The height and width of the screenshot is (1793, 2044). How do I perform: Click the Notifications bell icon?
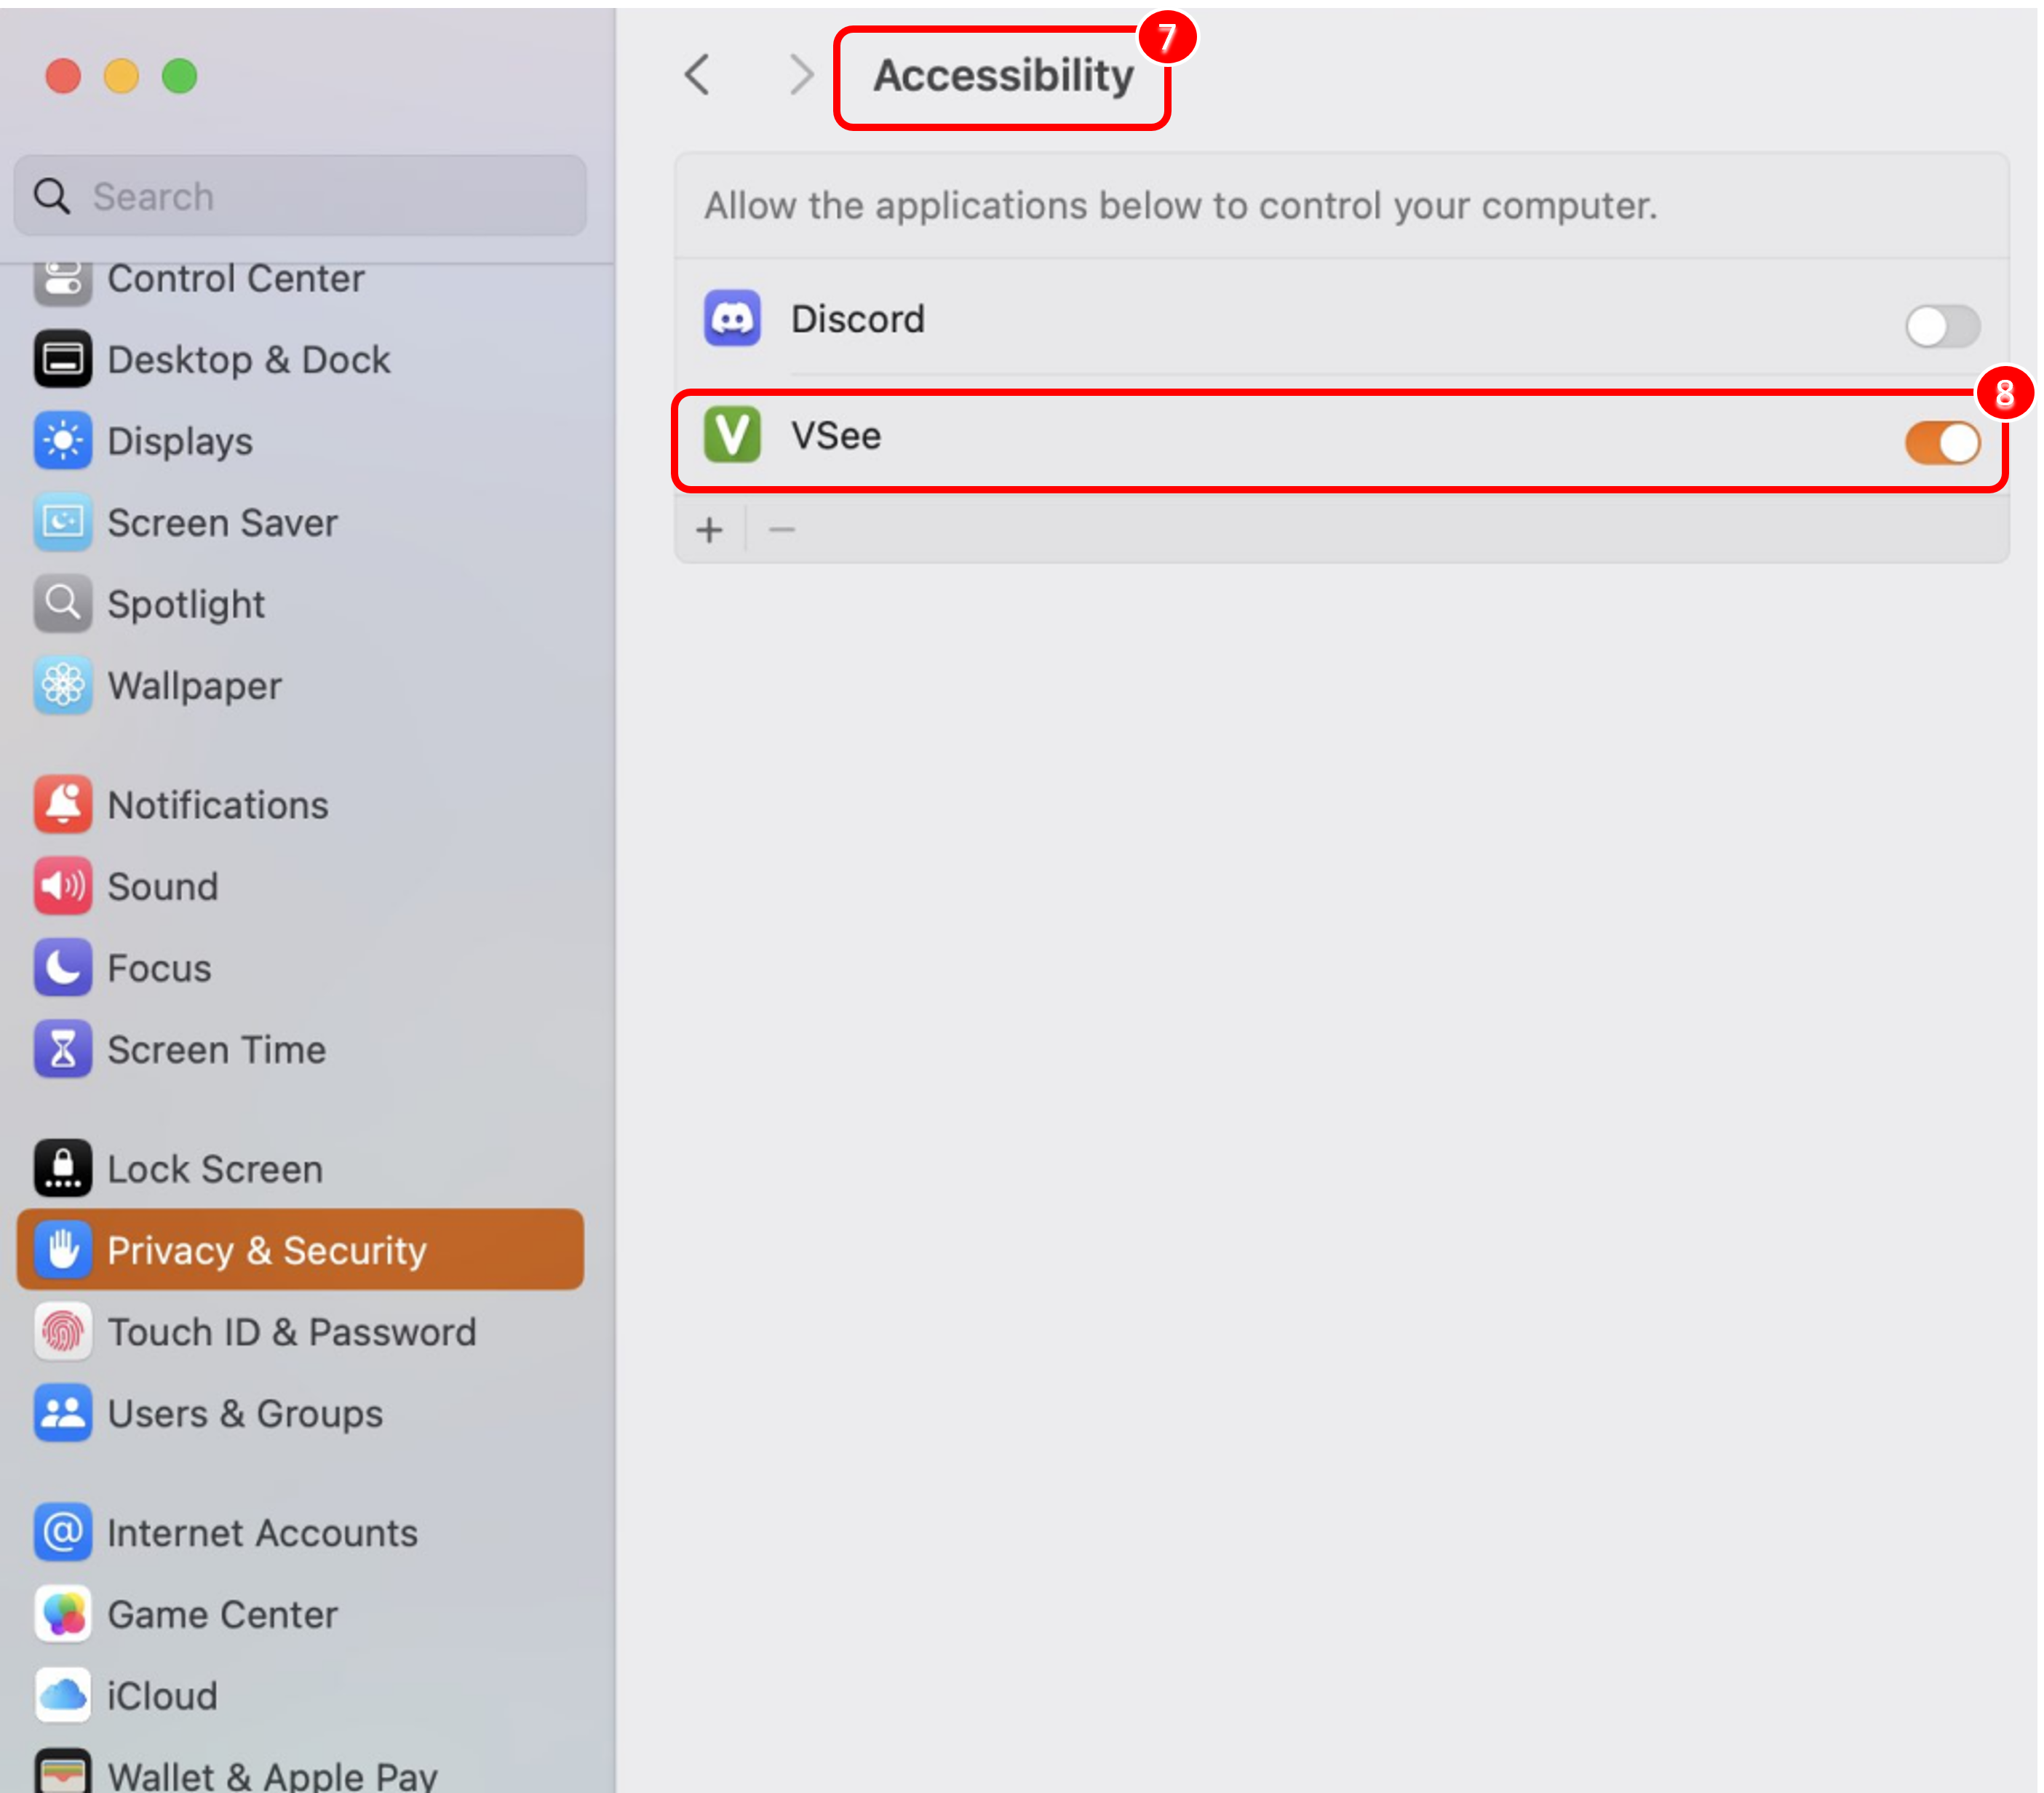pyautogui.click(x=63, y=805)
